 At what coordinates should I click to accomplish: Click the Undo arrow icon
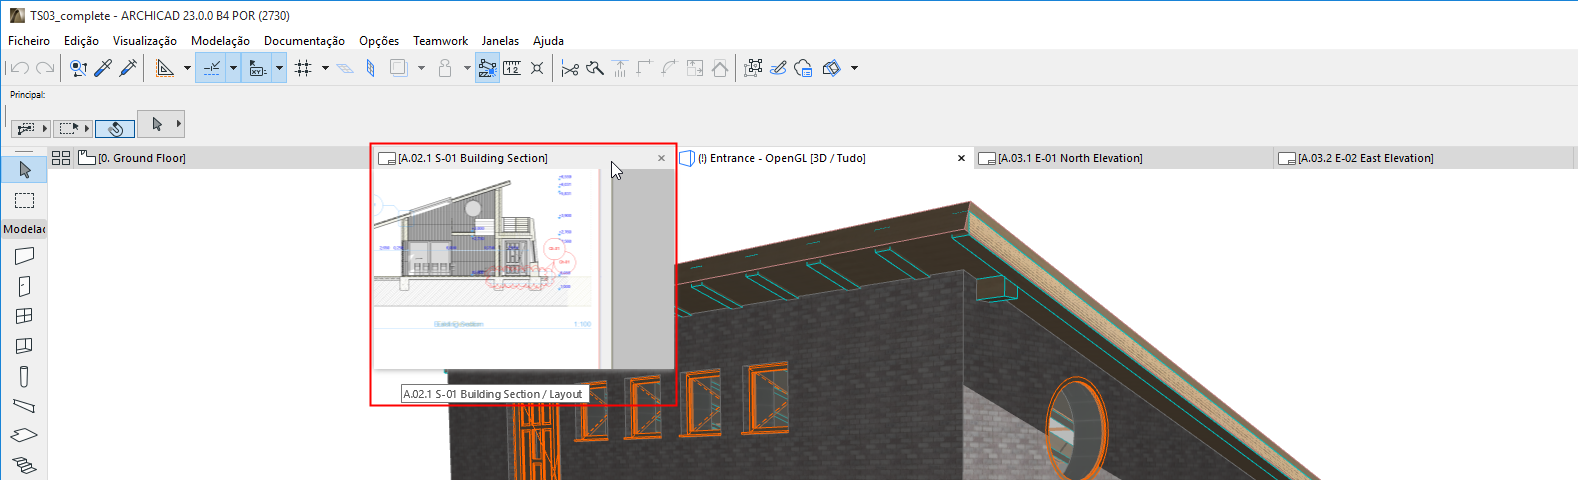point(19,68)
